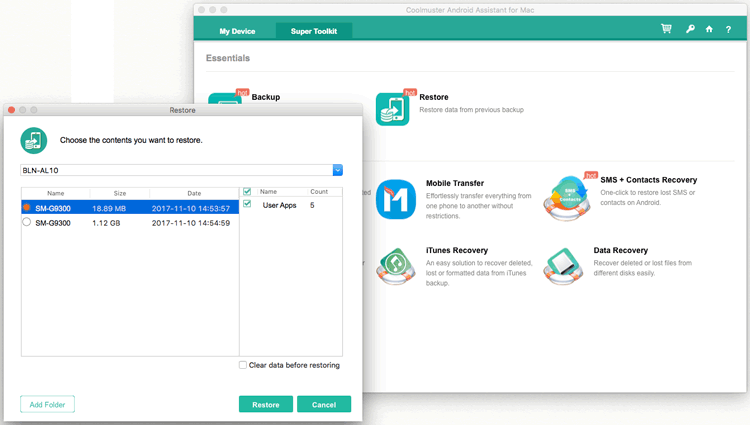Sort backups by Name column header
This screenshot has height=425, width=750.
click(55, 193)
